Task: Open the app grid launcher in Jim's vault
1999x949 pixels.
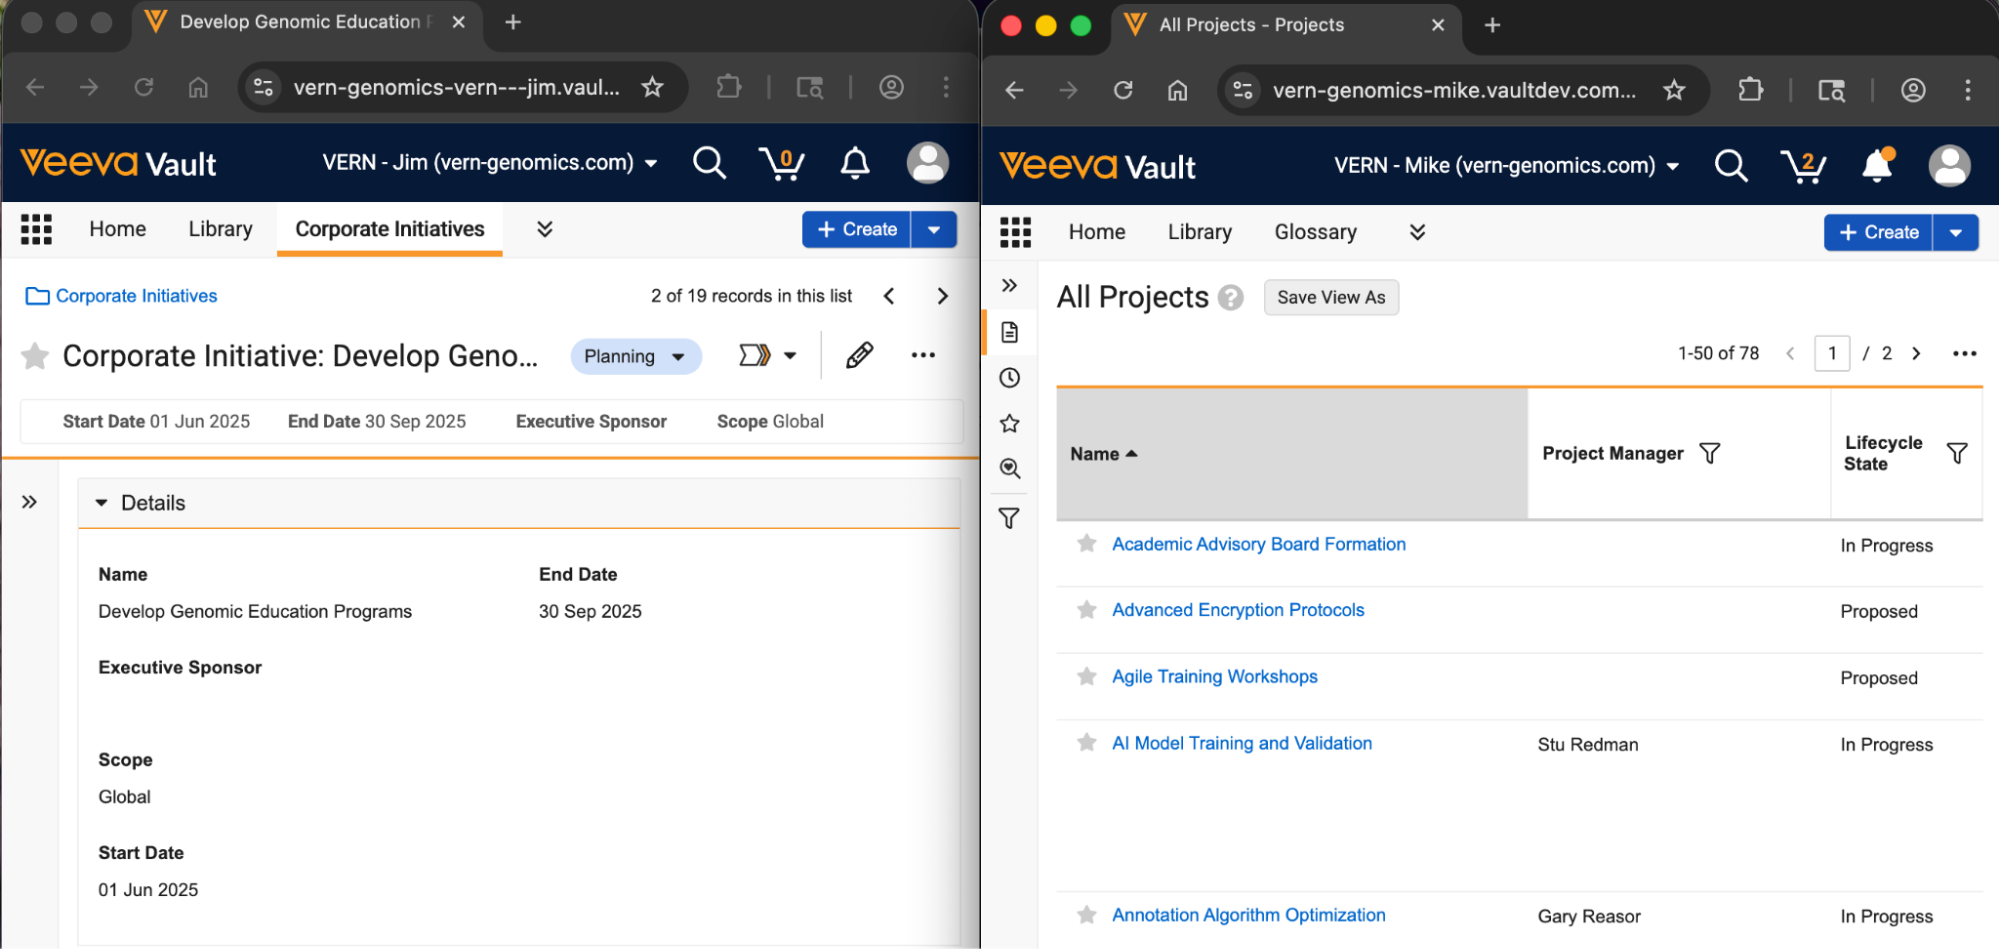Action: point(36,229)
